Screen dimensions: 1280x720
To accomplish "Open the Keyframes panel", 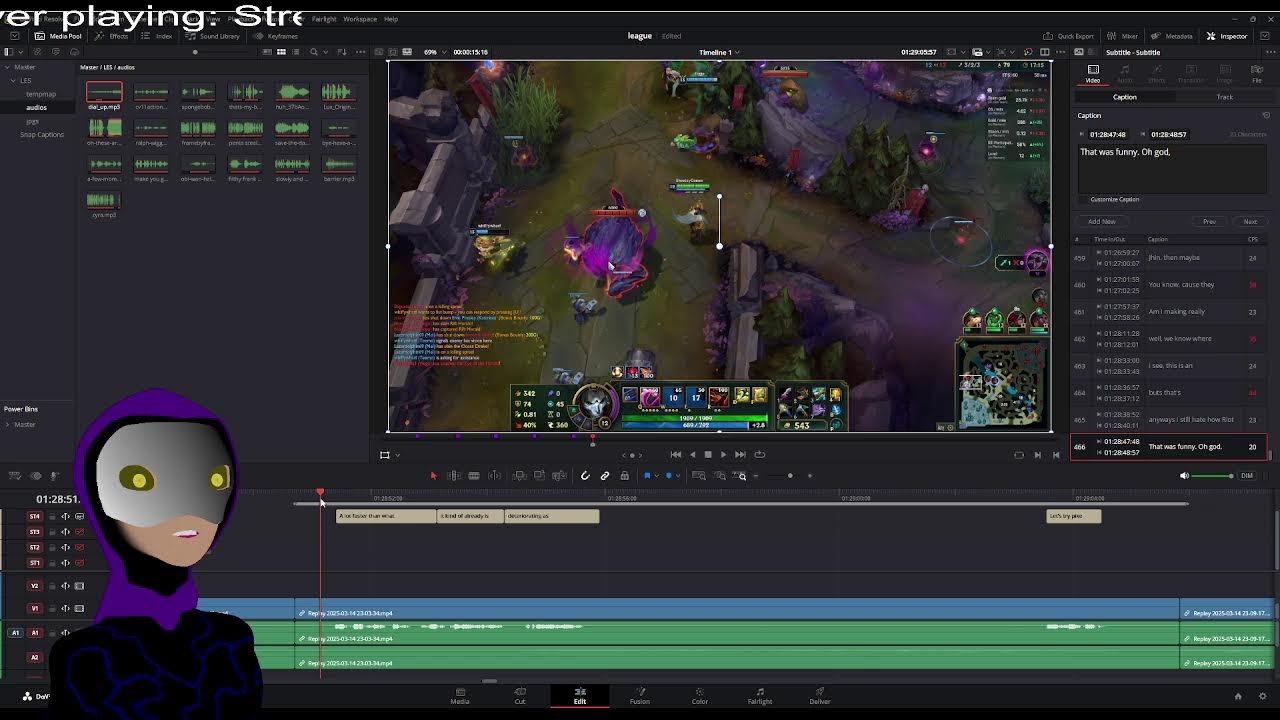I will click(276, 36).
